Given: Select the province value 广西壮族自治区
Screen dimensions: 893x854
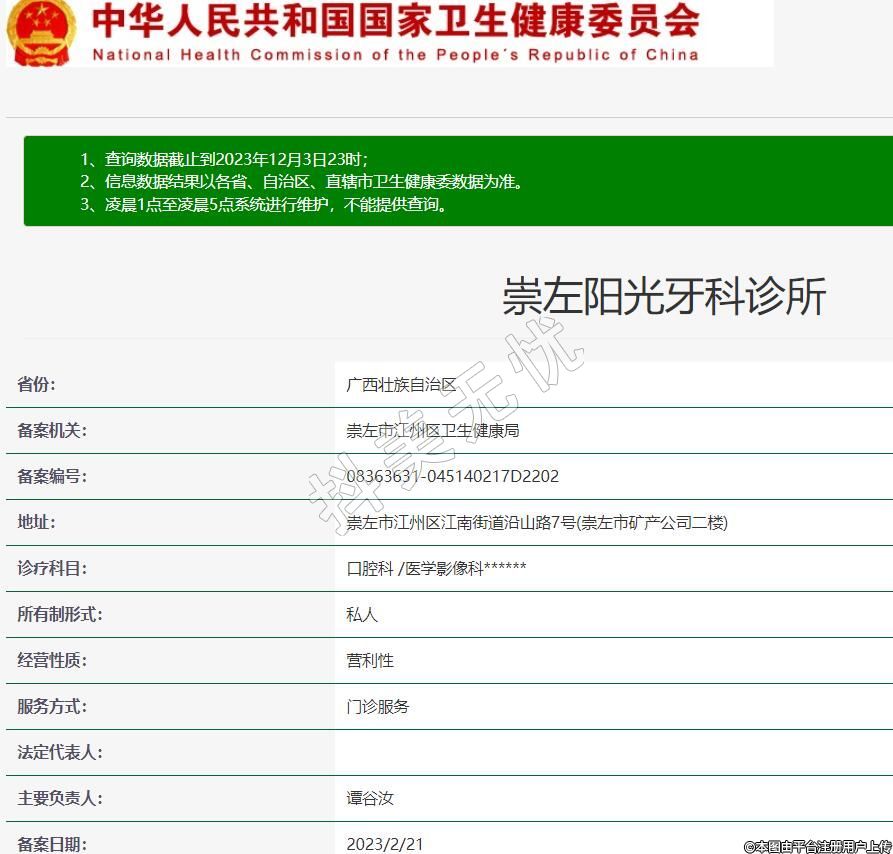Looking at the screenshot, I should point(401,385).
